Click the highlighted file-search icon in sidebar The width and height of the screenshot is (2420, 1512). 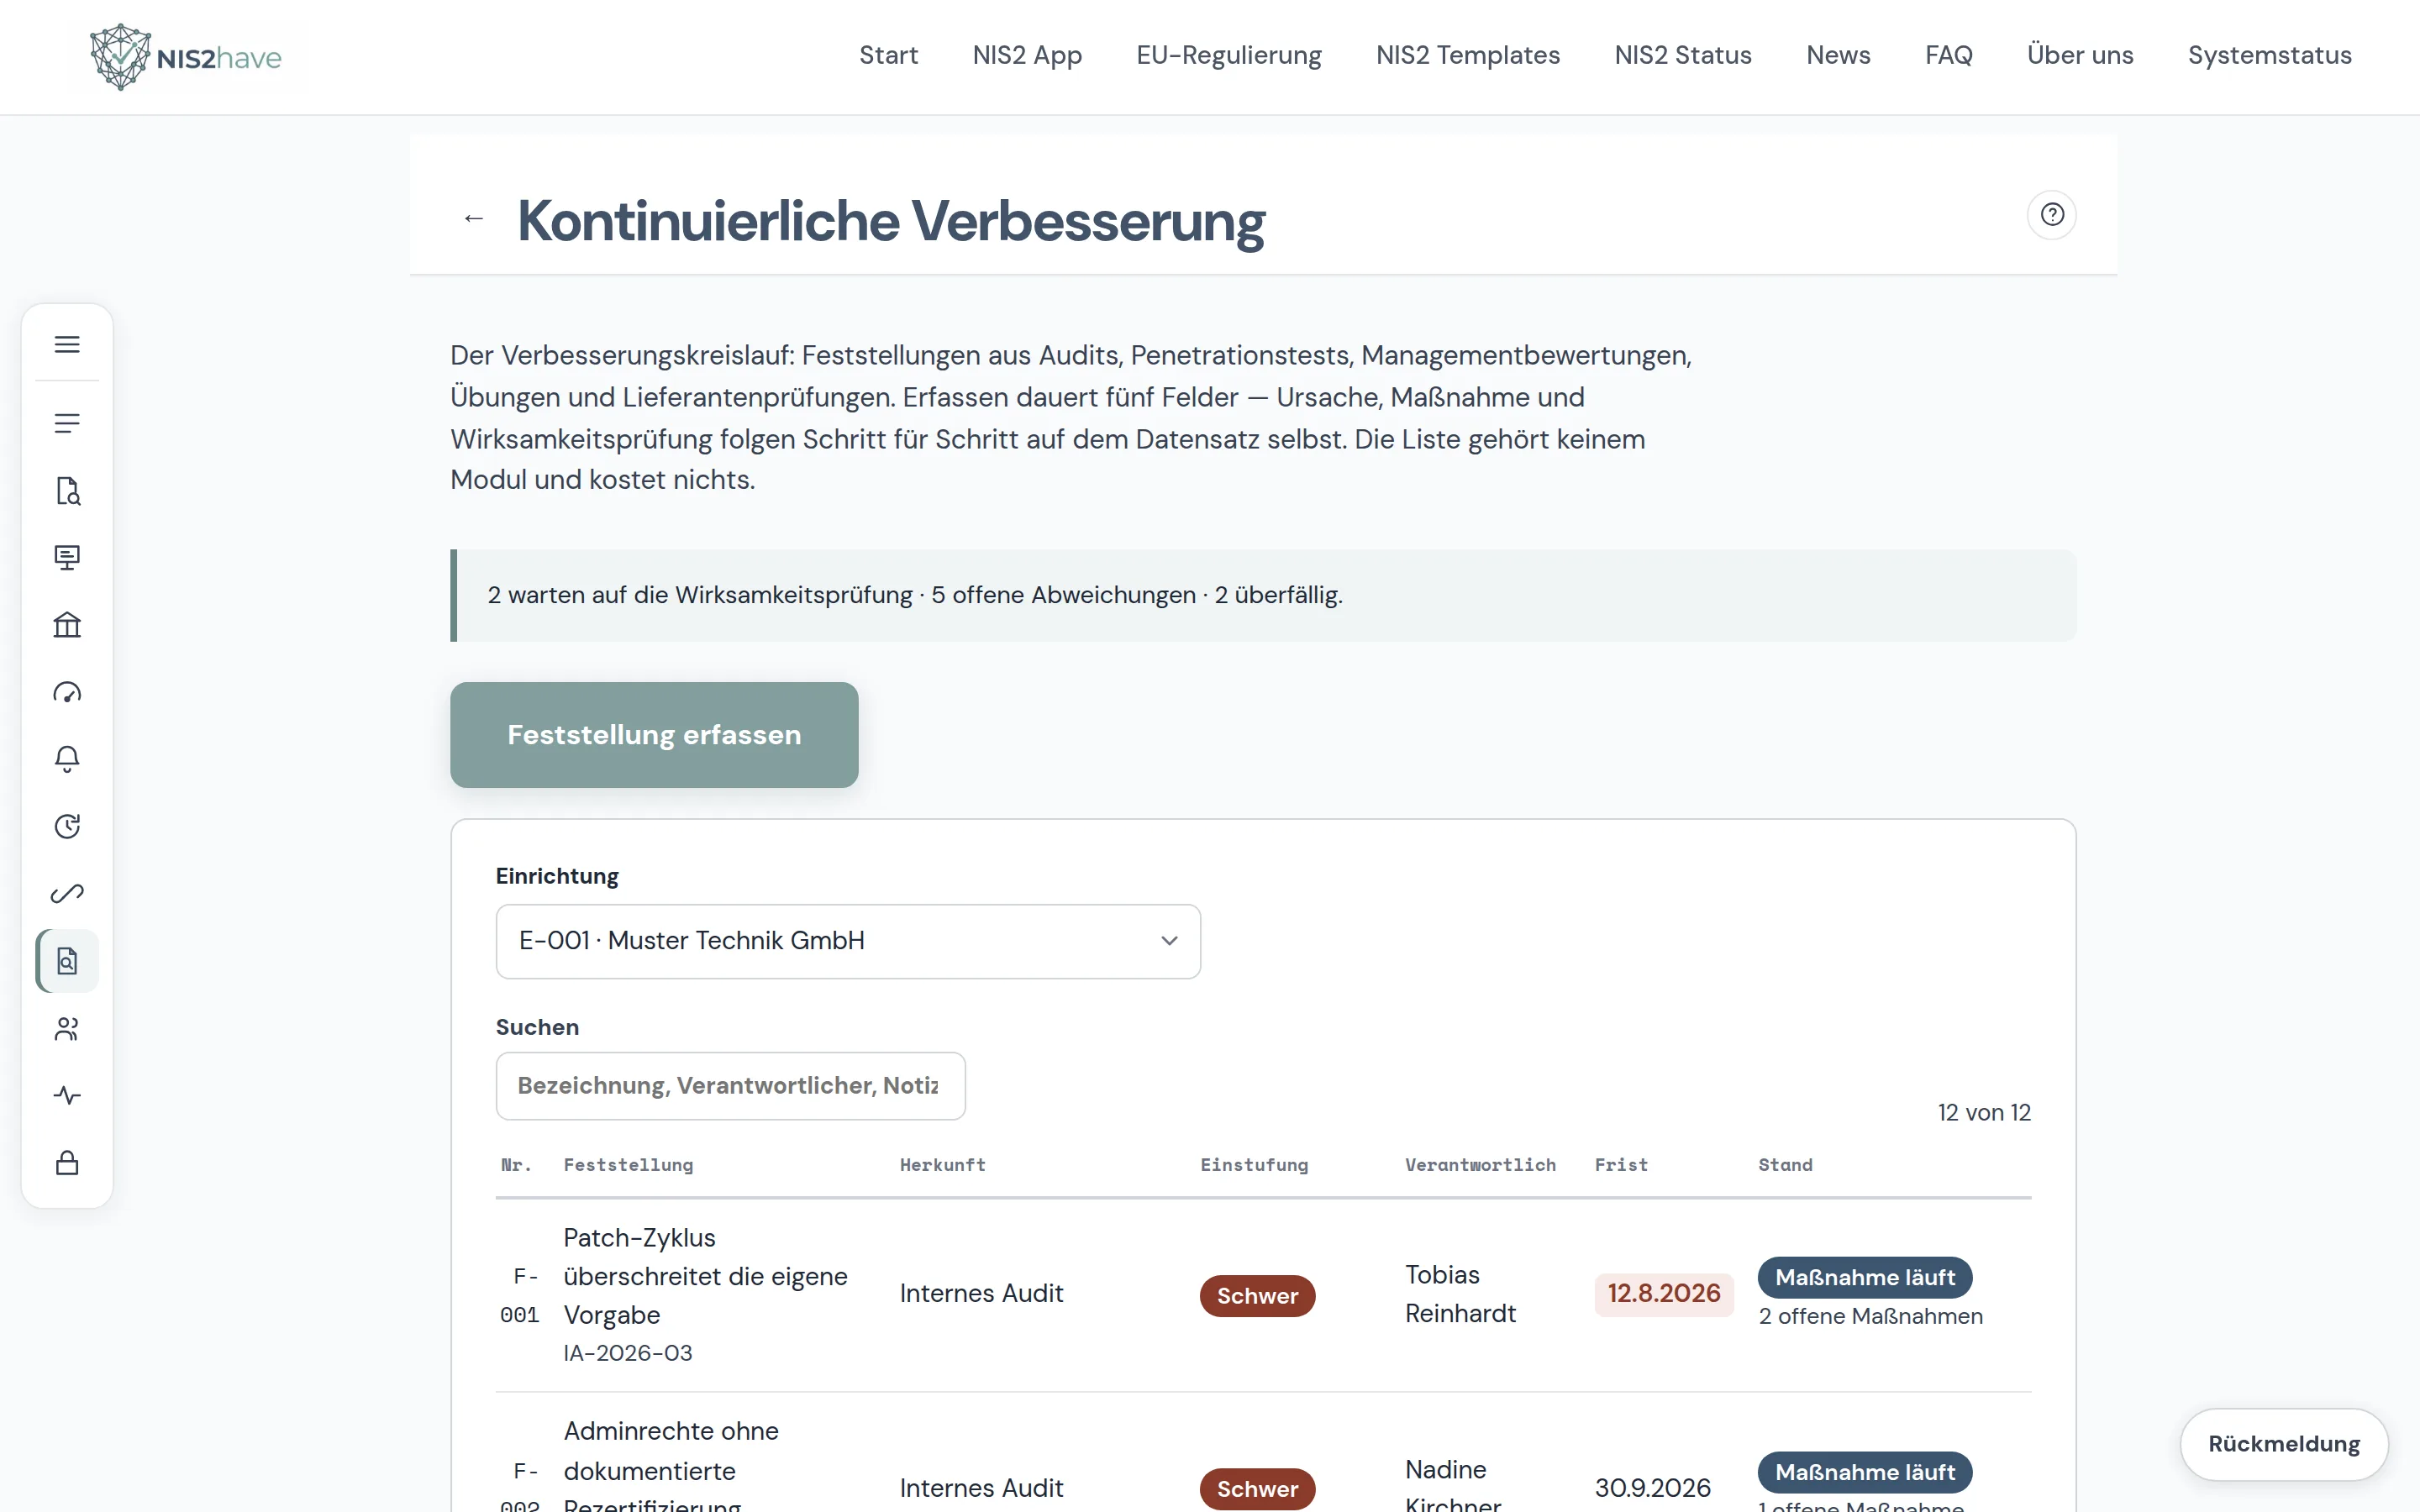[67, 961]
